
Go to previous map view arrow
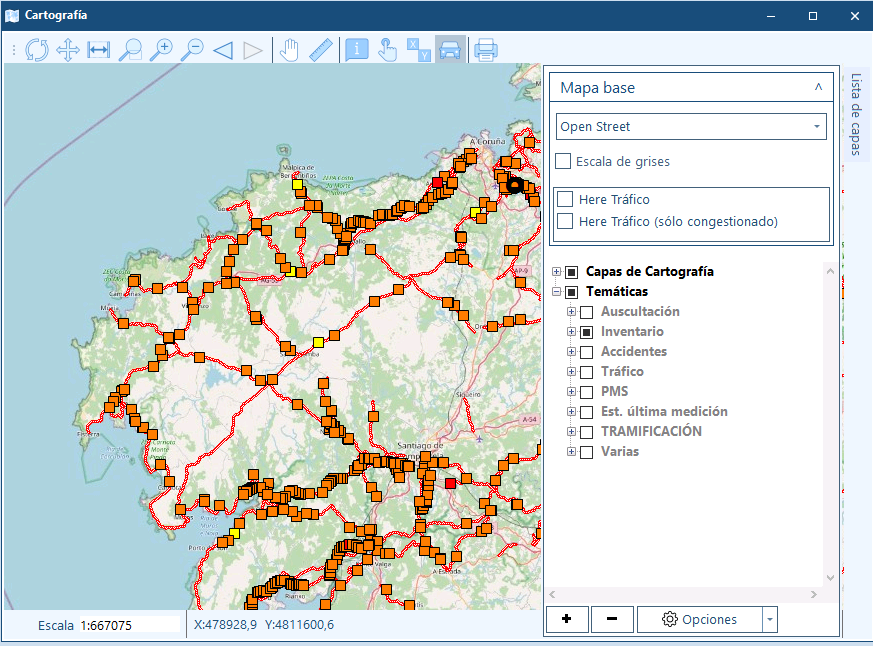point(222,49)
